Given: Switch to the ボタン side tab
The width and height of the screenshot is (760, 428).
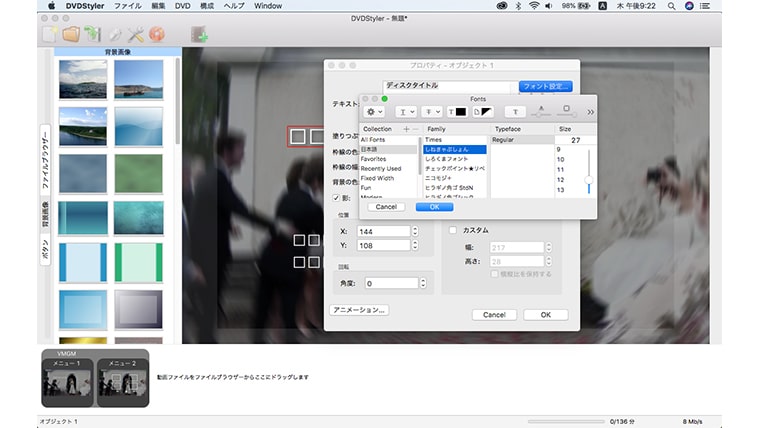Looking at the screenshot, I should [x=45, y=249].
